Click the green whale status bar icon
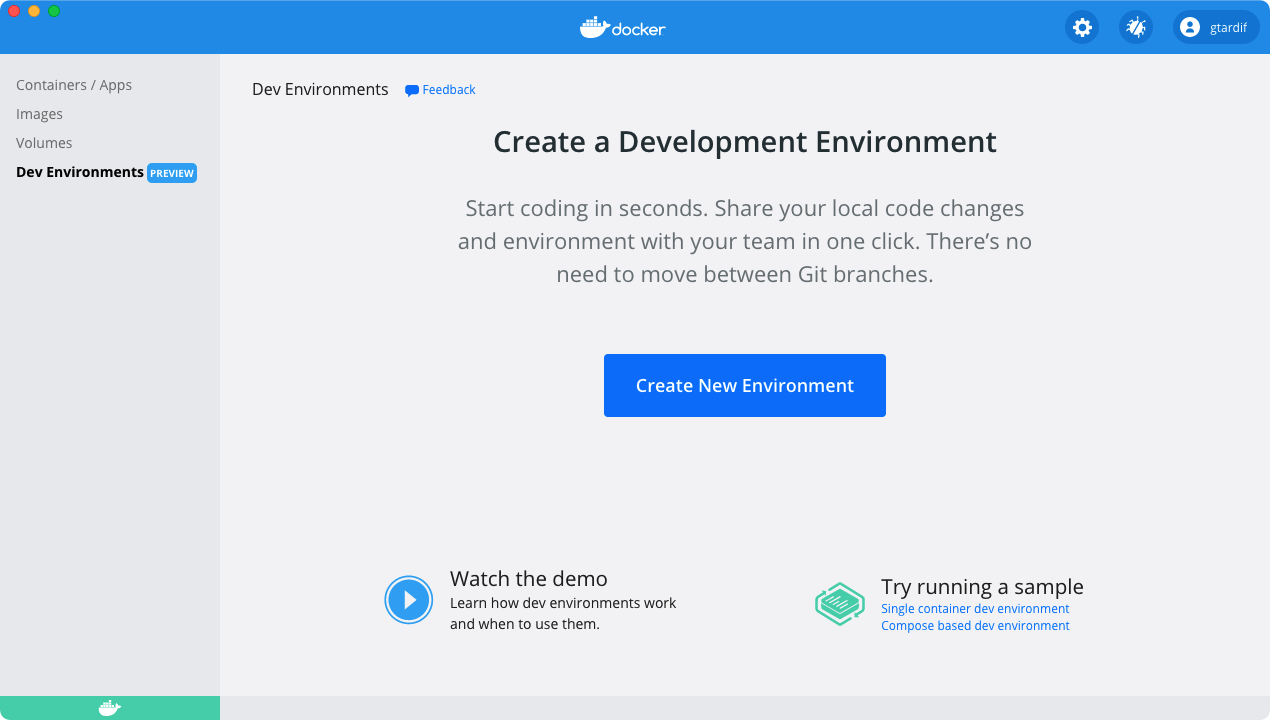Image resolution: width=1270 pixels, height=720 pixels. 109,707
